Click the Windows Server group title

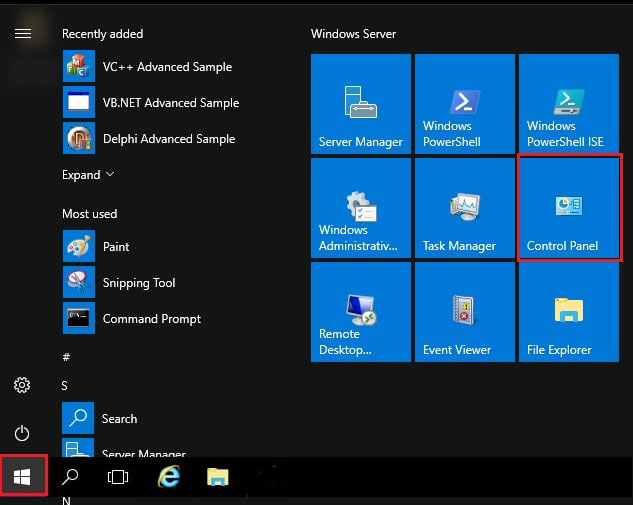(353, 34)
